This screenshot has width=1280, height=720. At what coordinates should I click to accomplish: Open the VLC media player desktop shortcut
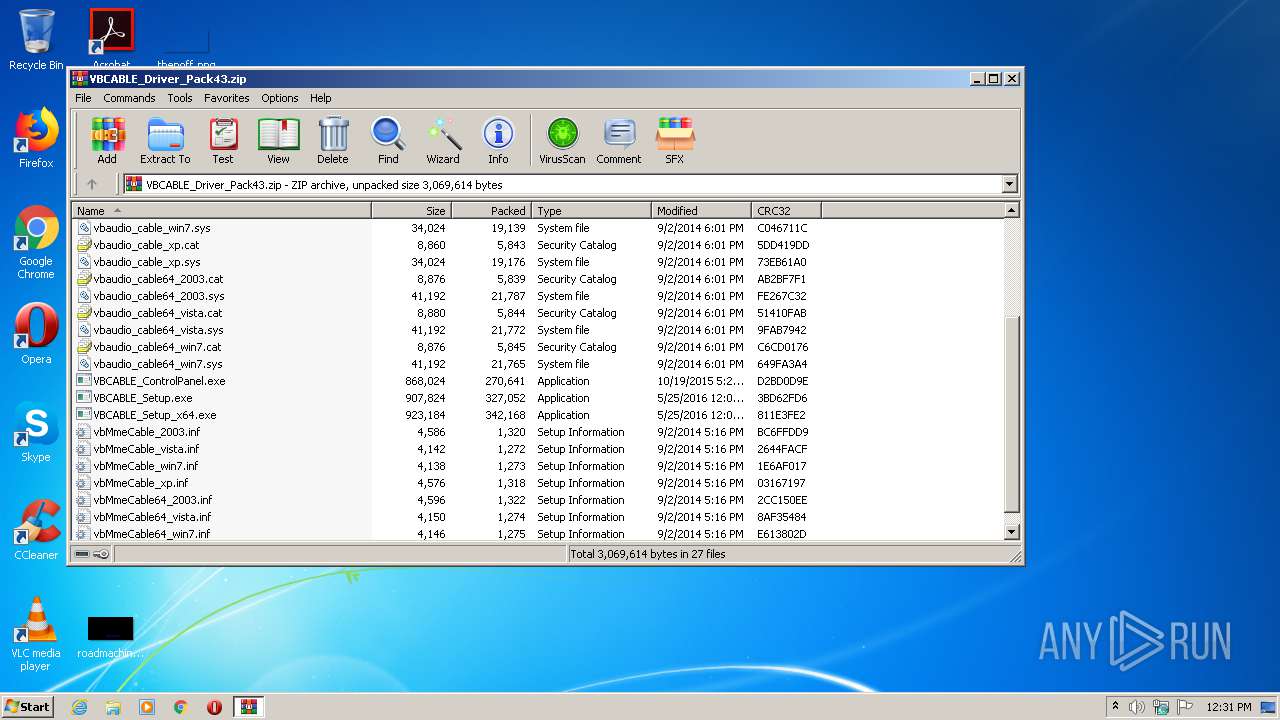[x=36, y=634]
